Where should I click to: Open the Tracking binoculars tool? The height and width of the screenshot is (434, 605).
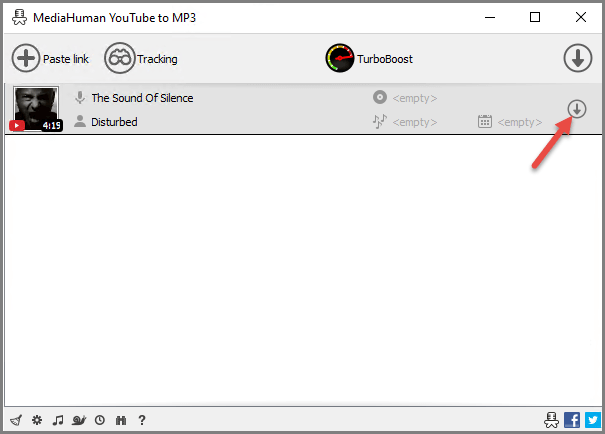120,58
